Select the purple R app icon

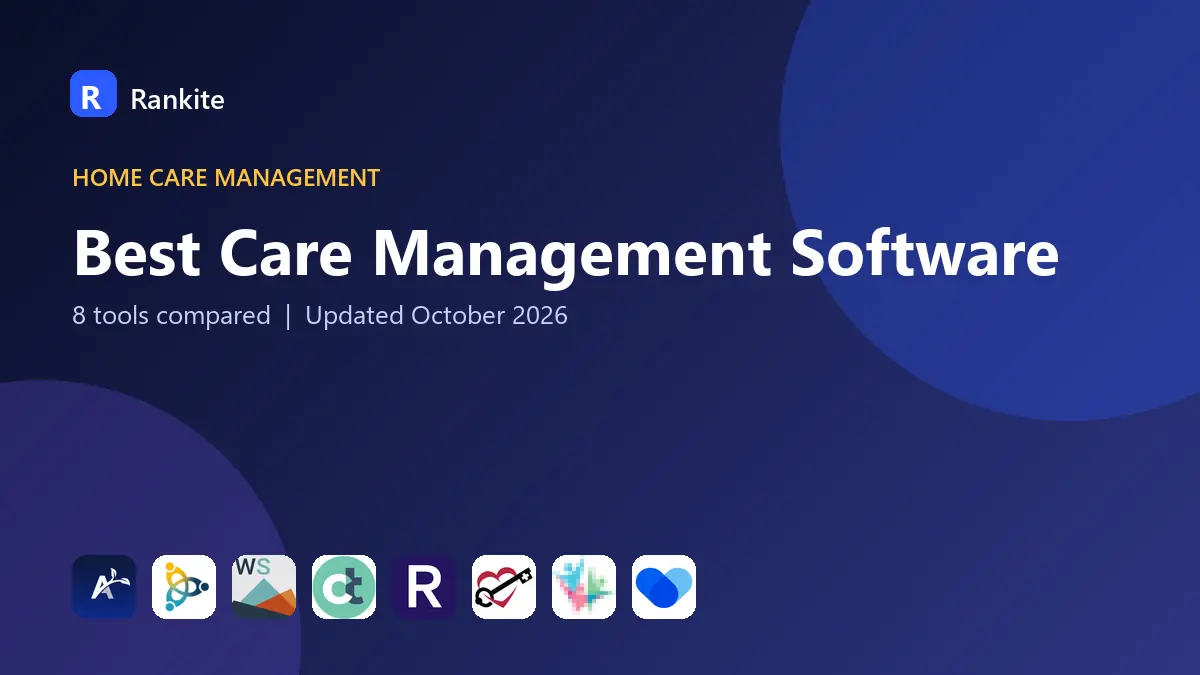click(x=424, y=587)
